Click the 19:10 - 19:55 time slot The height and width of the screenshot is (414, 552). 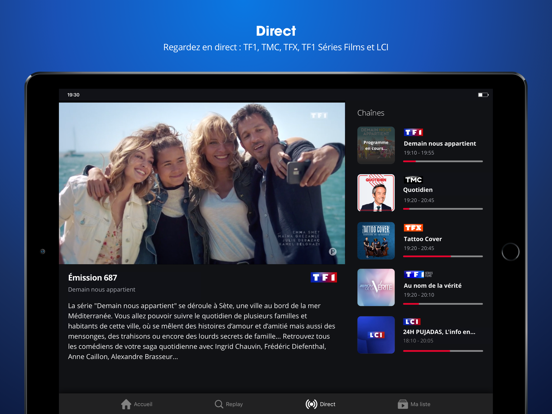(419, 153)
